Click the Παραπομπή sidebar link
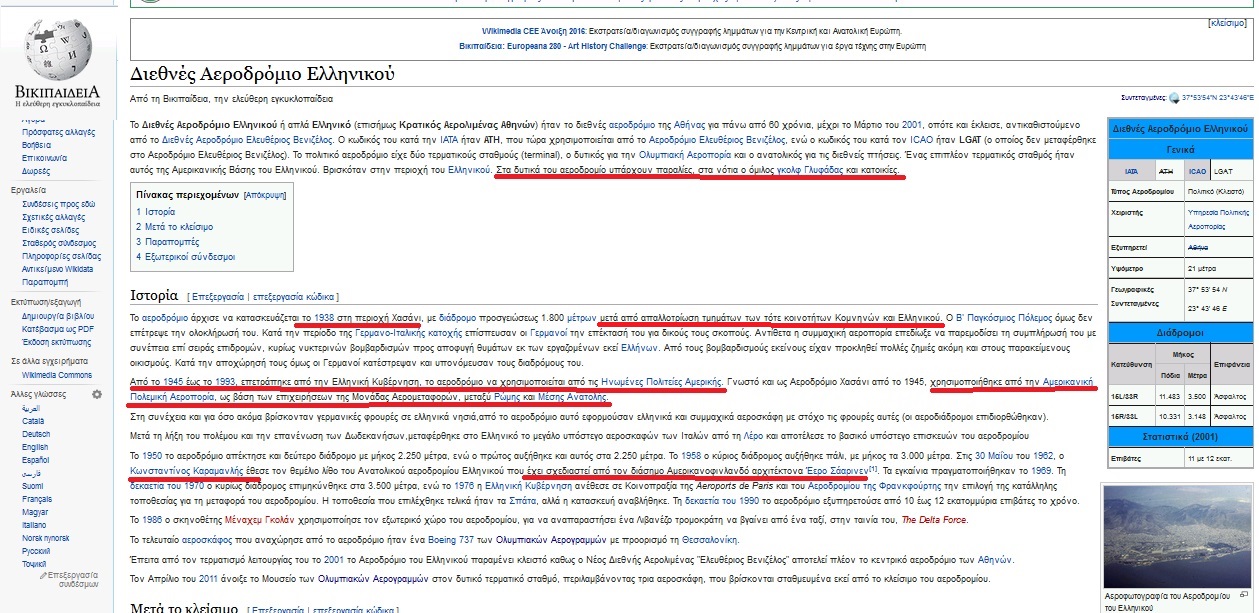 tap(44, 282)
